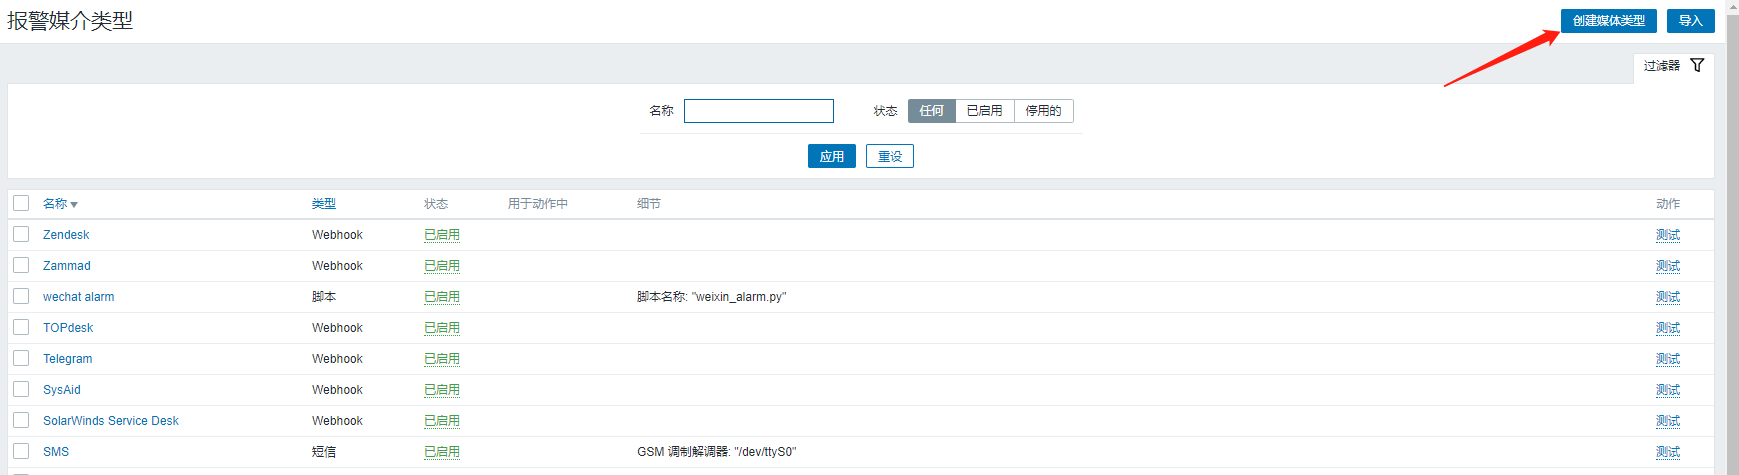The width and height of the screenshot is (1739, 475).
Task: Toggle the Zendesk enabled status link
Action: 442,235
